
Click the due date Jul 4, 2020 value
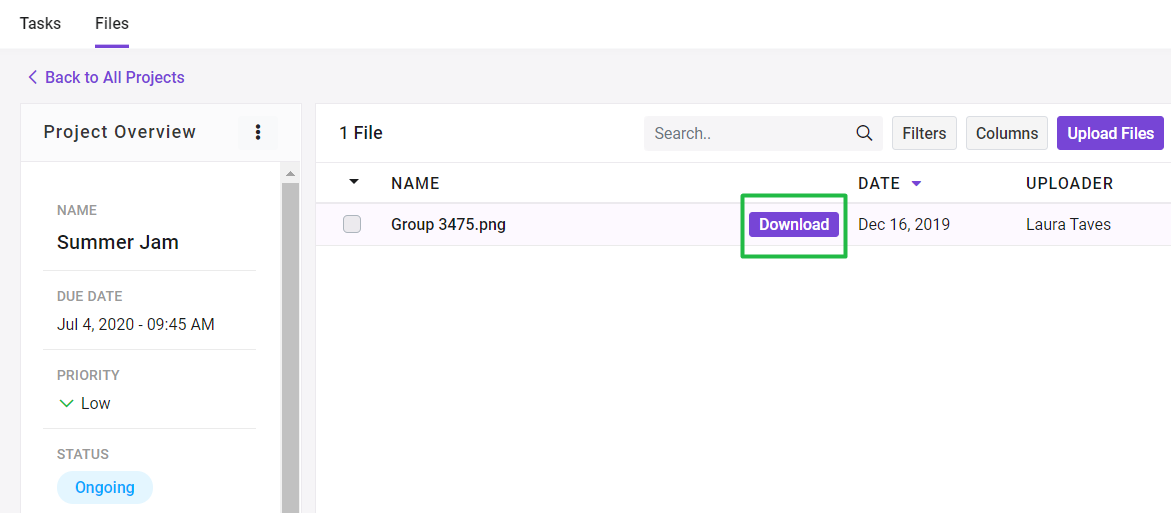click(x=135, y=324)
